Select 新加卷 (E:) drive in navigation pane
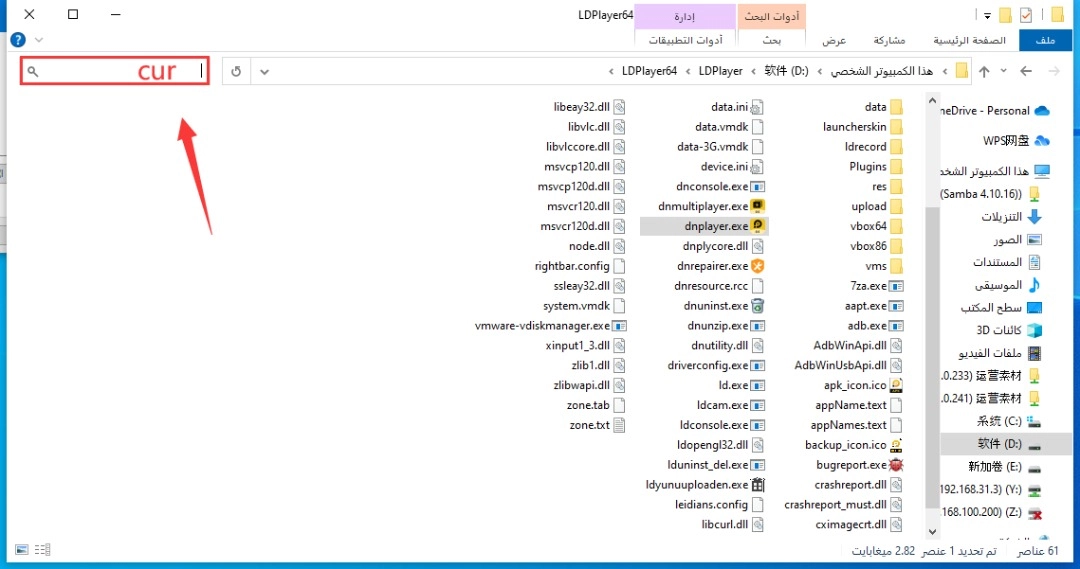 tap(1004, 466)
